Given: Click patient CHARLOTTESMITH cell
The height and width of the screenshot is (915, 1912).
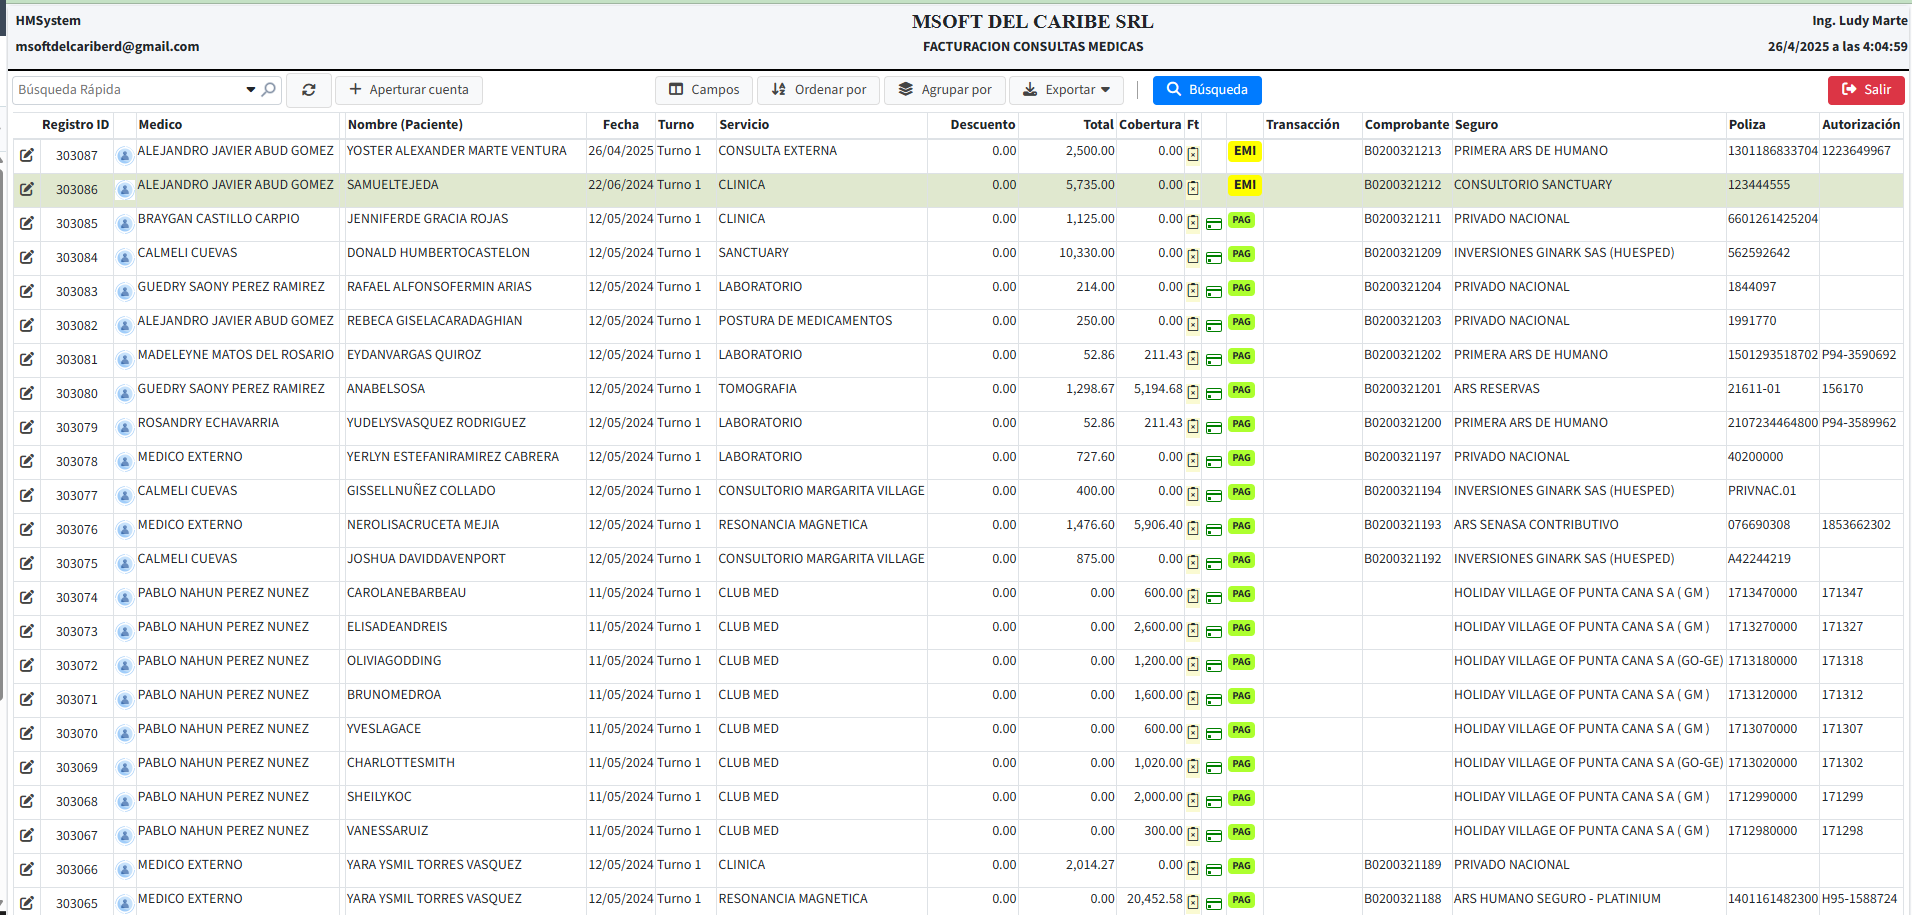Looking at the screenshot, I should 400,763.
